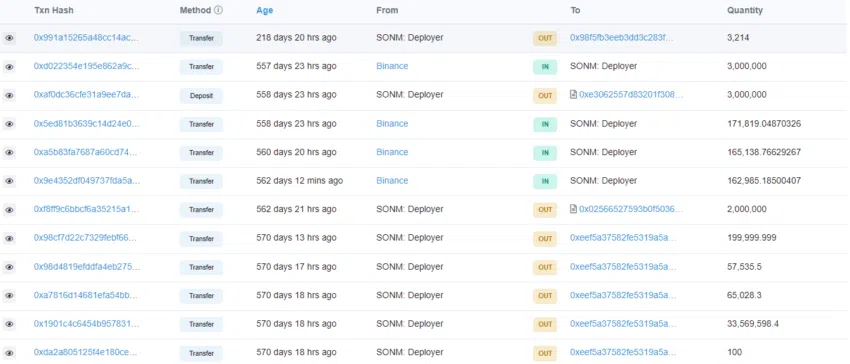Open 0xeef5a37582fe5319a5a address on 57,535.5 row

point(623,266)
